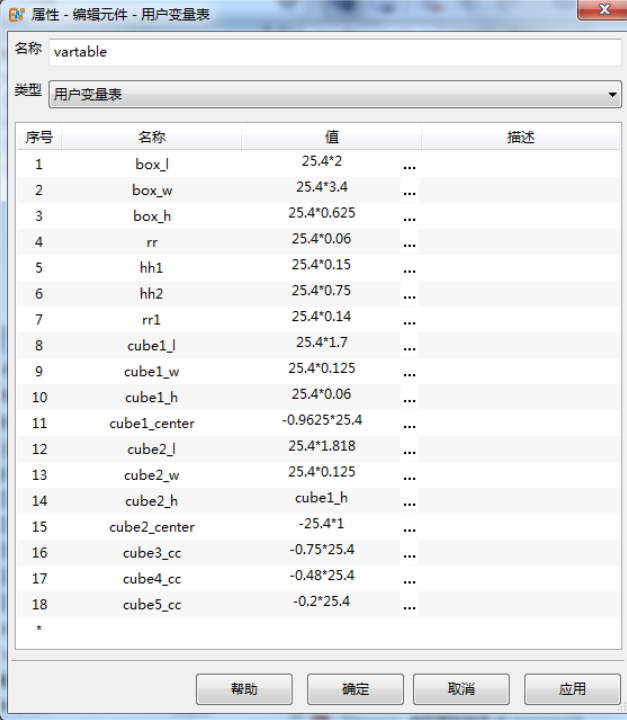Open ellipsis editor for rr row

tap(409, 242)
